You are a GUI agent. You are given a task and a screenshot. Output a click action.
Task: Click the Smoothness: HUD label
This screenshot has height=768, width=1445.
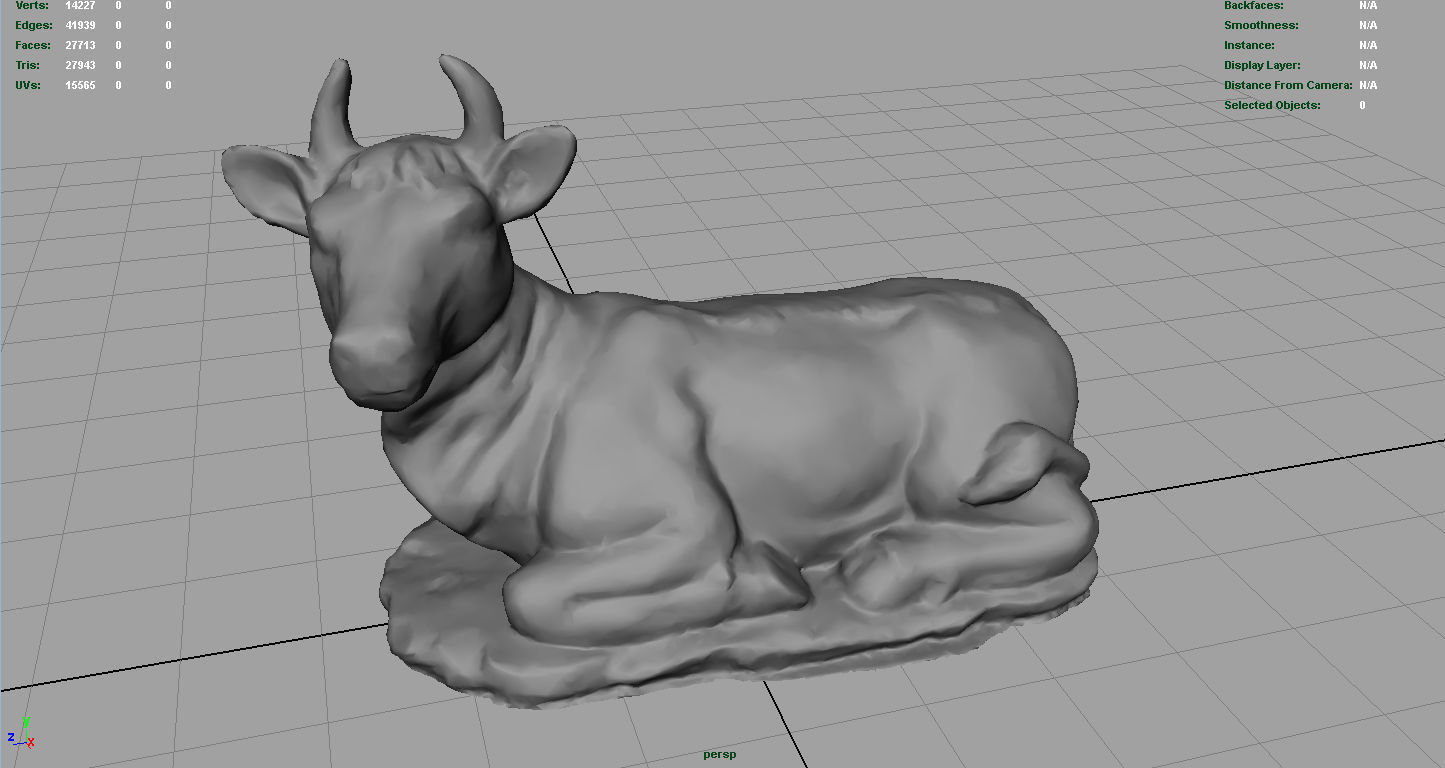pyautogui.click(x=1261, y=25)
